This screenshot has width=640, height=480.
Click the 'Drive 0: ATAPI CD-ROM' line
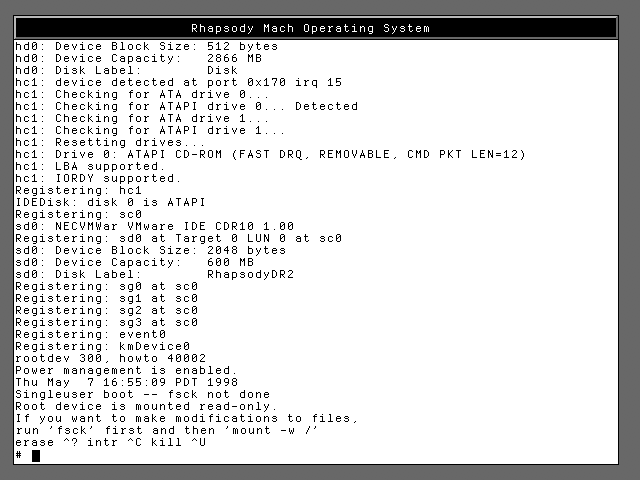(x=270, y=155)
